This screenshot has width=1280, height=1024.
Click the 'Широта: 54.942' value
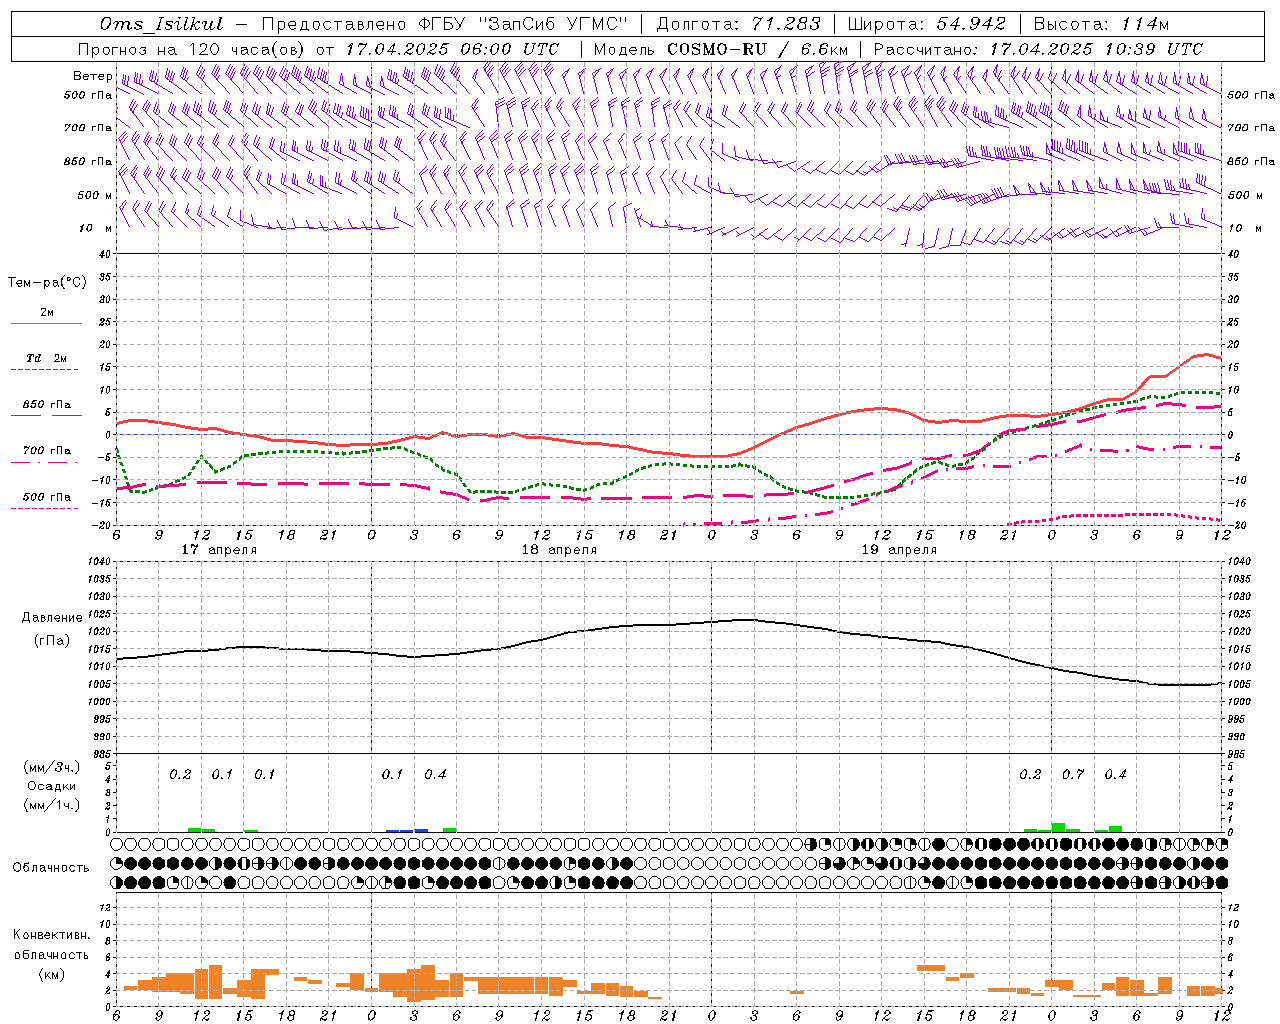click(x=927, y=24)
